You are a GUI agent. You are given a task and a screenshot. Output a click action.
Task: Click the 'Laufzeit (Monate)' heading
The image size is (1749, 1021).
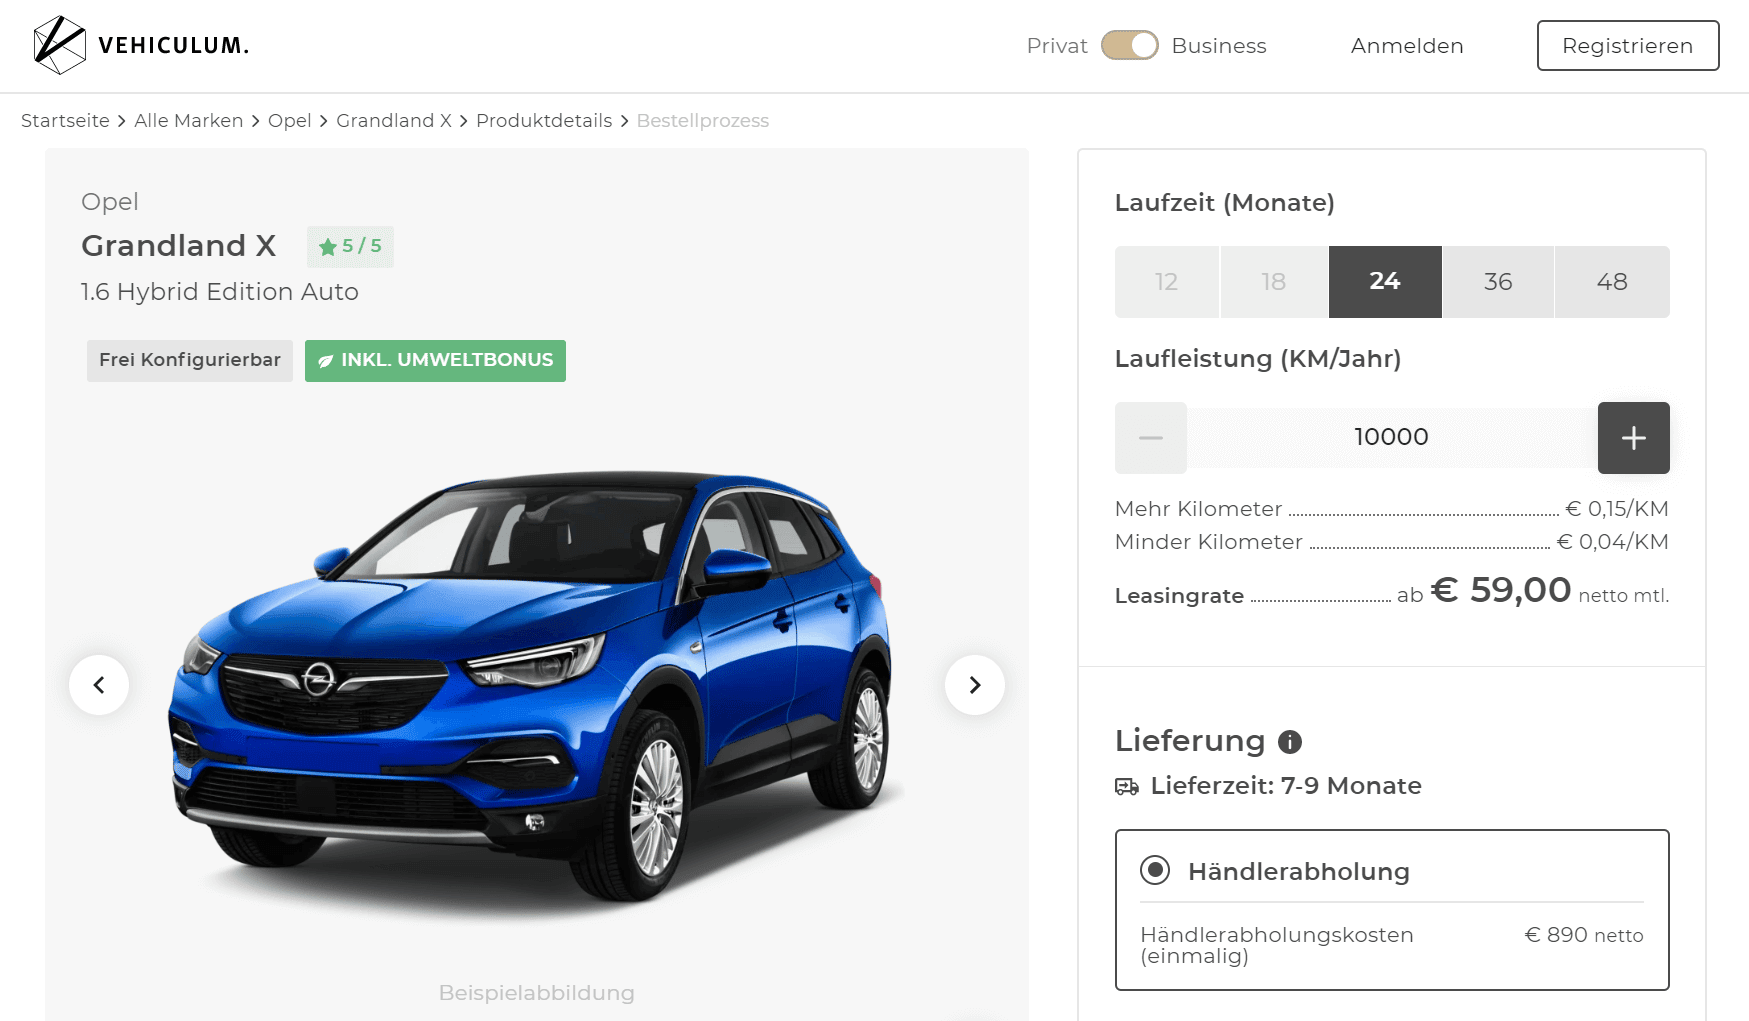[1225, 203]
